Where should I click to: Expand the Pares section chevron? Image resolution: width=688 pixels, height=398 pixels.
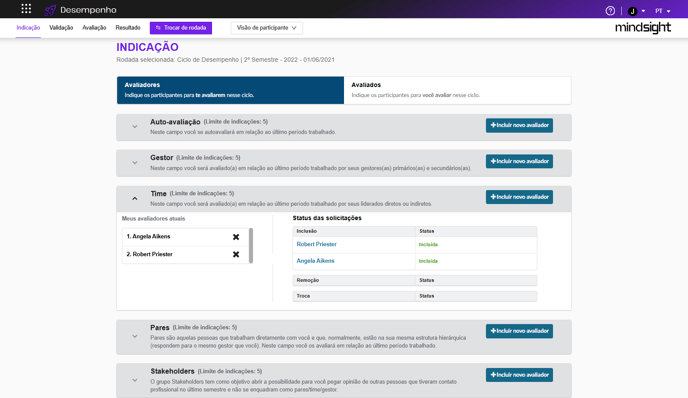pos(135,337)
